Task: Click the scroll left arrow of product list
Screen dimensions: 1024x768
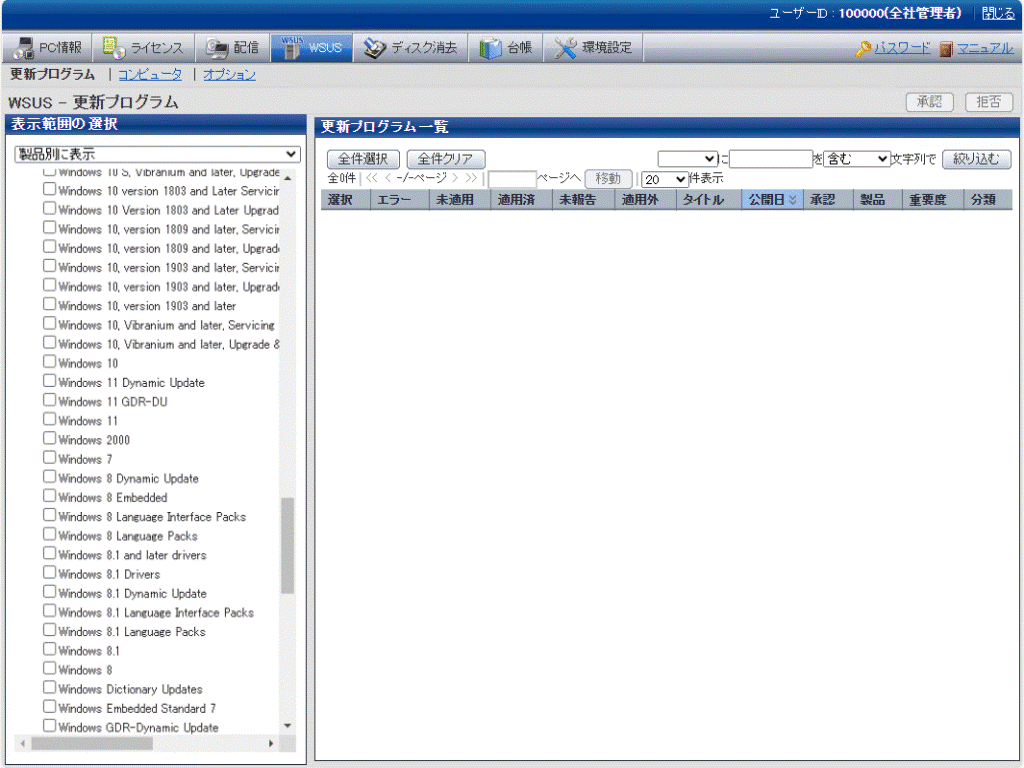Action: 23,743
